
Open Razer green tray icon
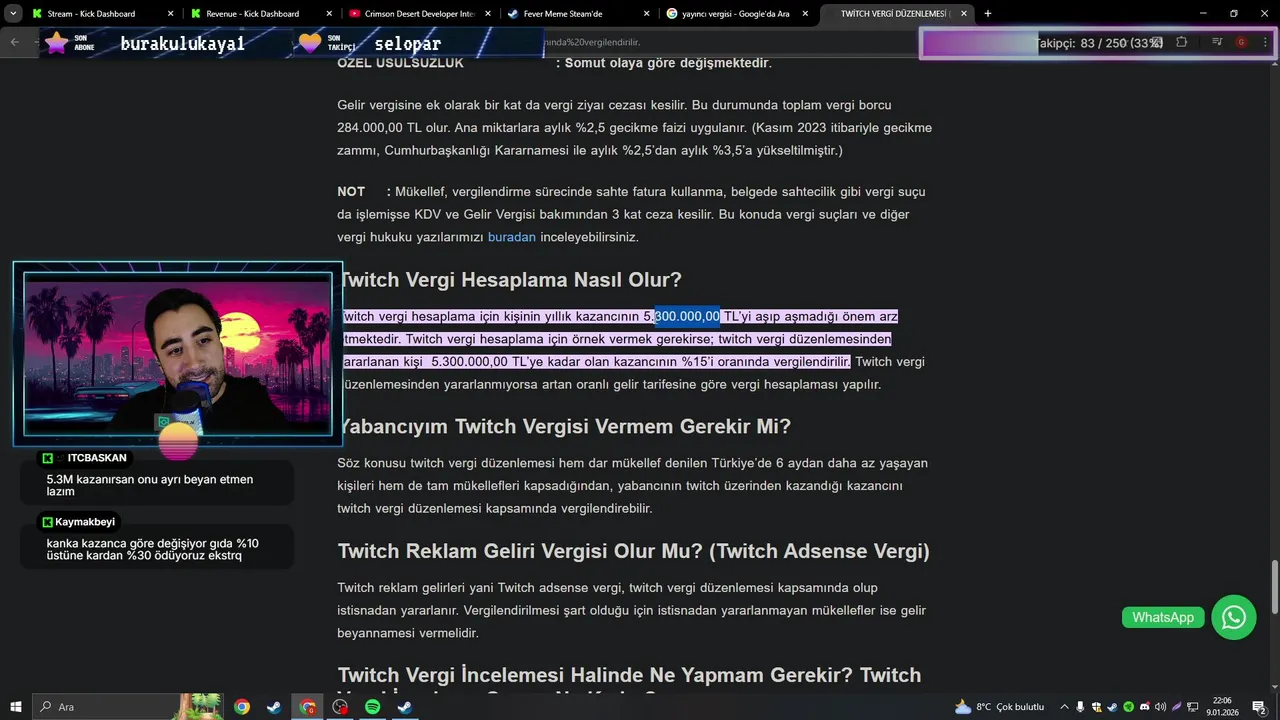click(x=1128, y=707)
